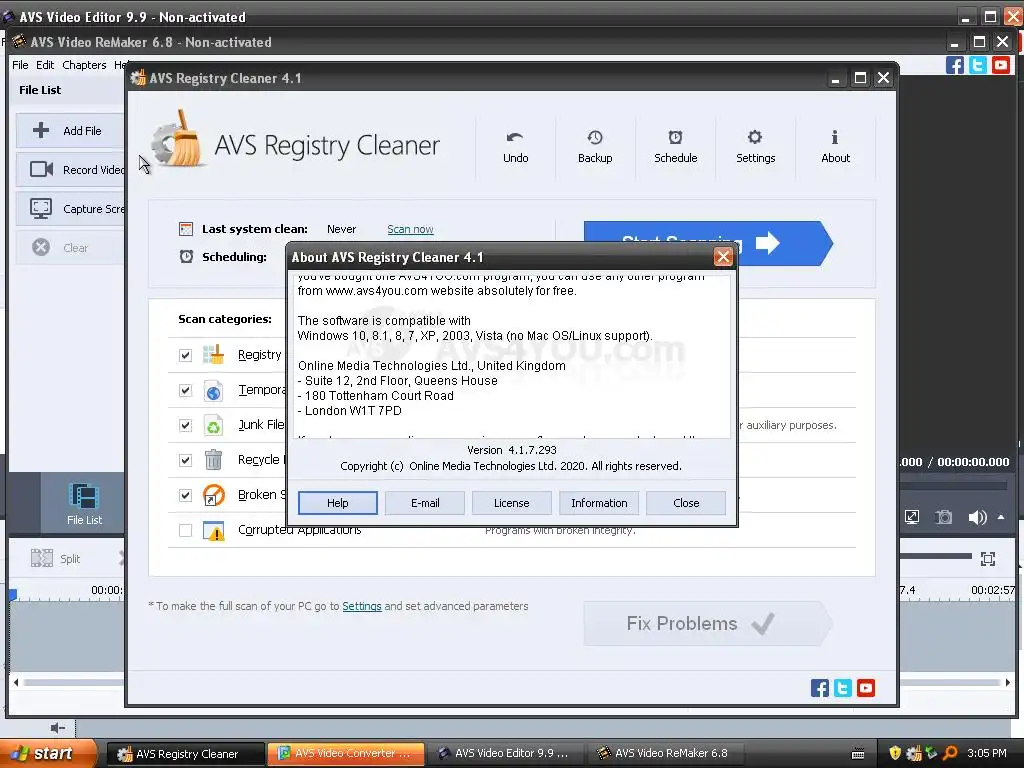The height and width of the screenshot is (768, 1024).
Task: Click the detach preview window icon
Action: pos(912,517)
